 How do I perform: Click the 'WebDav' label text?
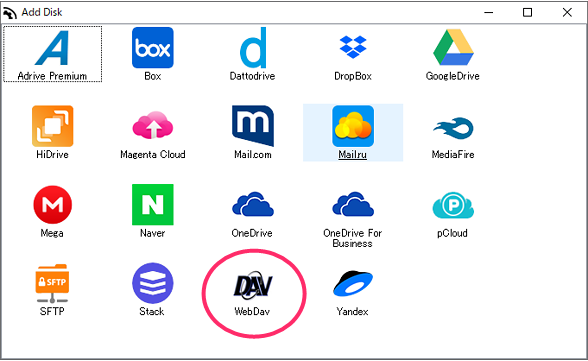pos(252,312)
